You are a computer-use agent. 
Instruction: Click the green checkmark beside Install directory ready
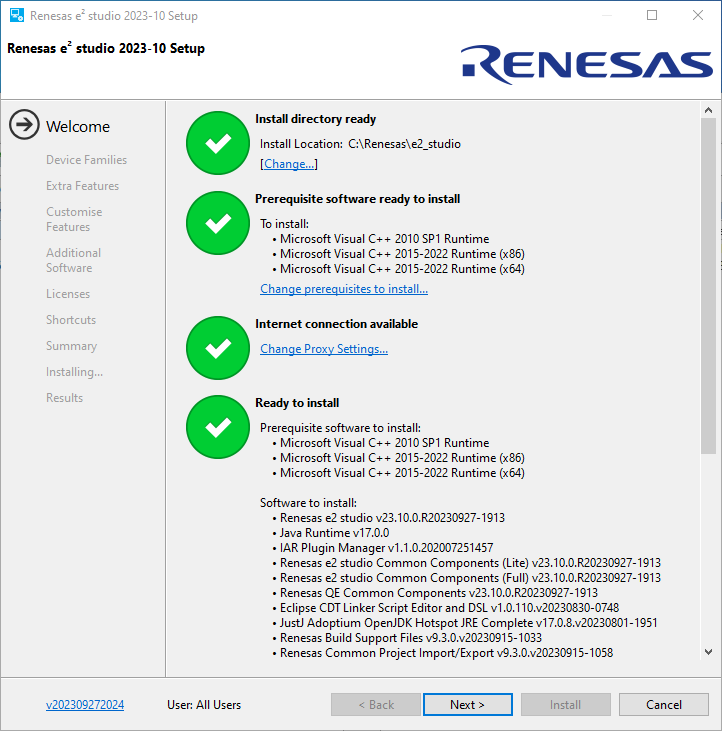(x=217, y=144)
